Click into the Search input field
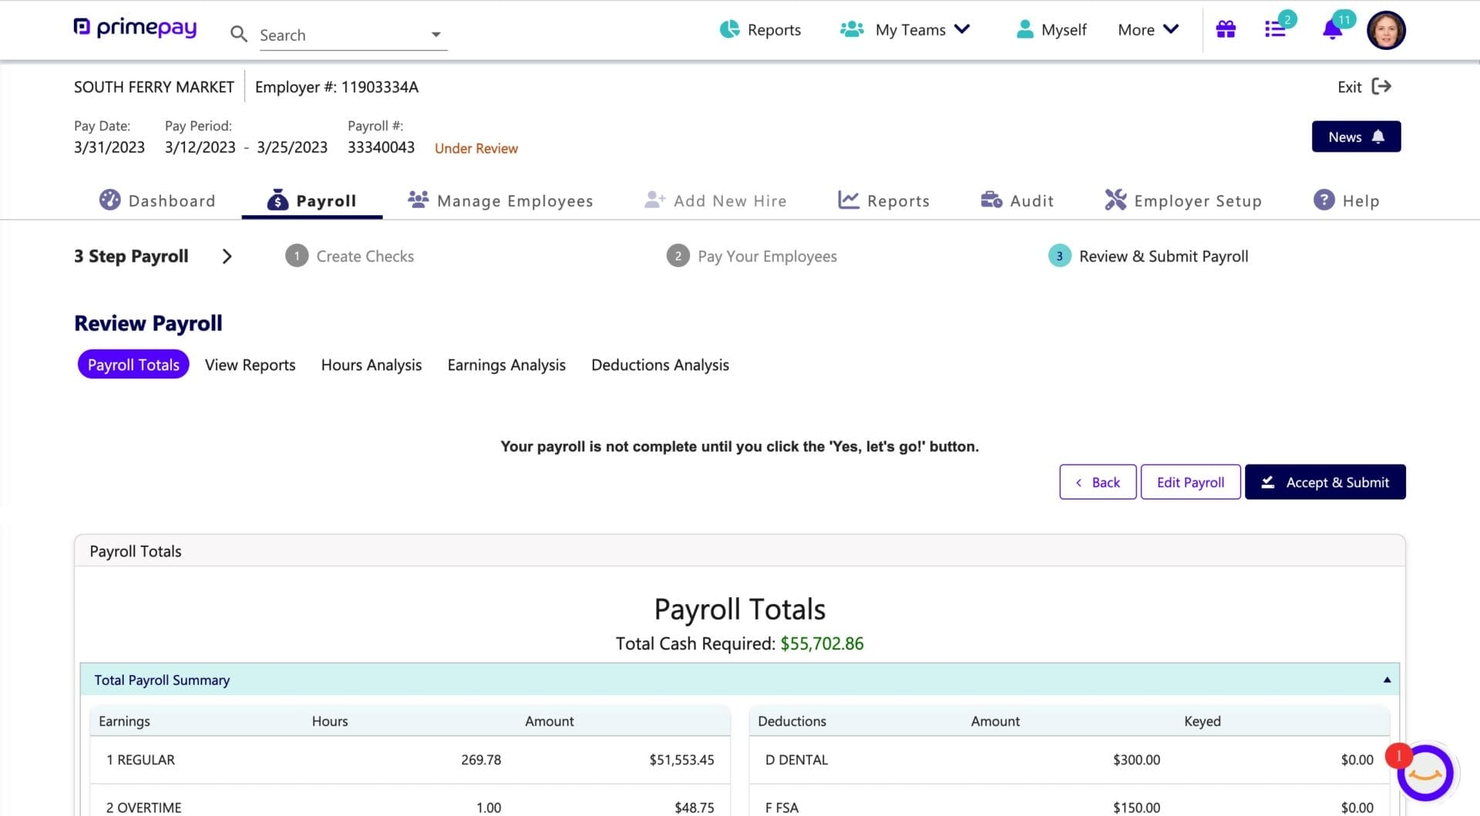 (x=340, y=35)
